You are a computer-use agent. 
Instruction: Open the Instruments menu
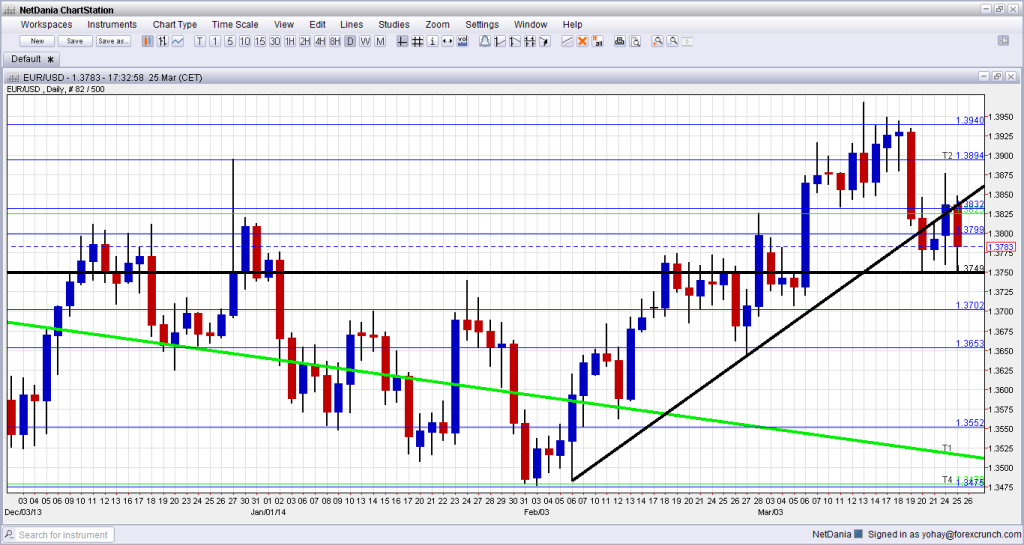[x=112, y=24]
